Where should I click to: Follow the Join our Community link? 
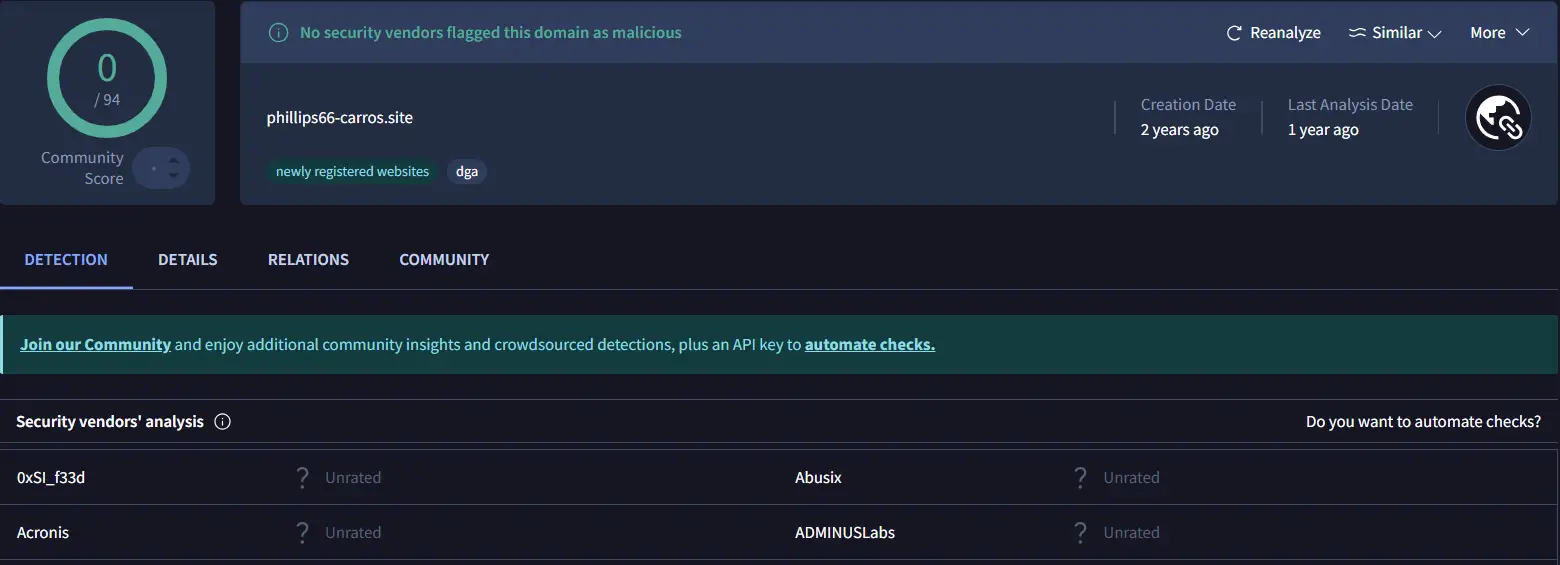pos(95,345)
